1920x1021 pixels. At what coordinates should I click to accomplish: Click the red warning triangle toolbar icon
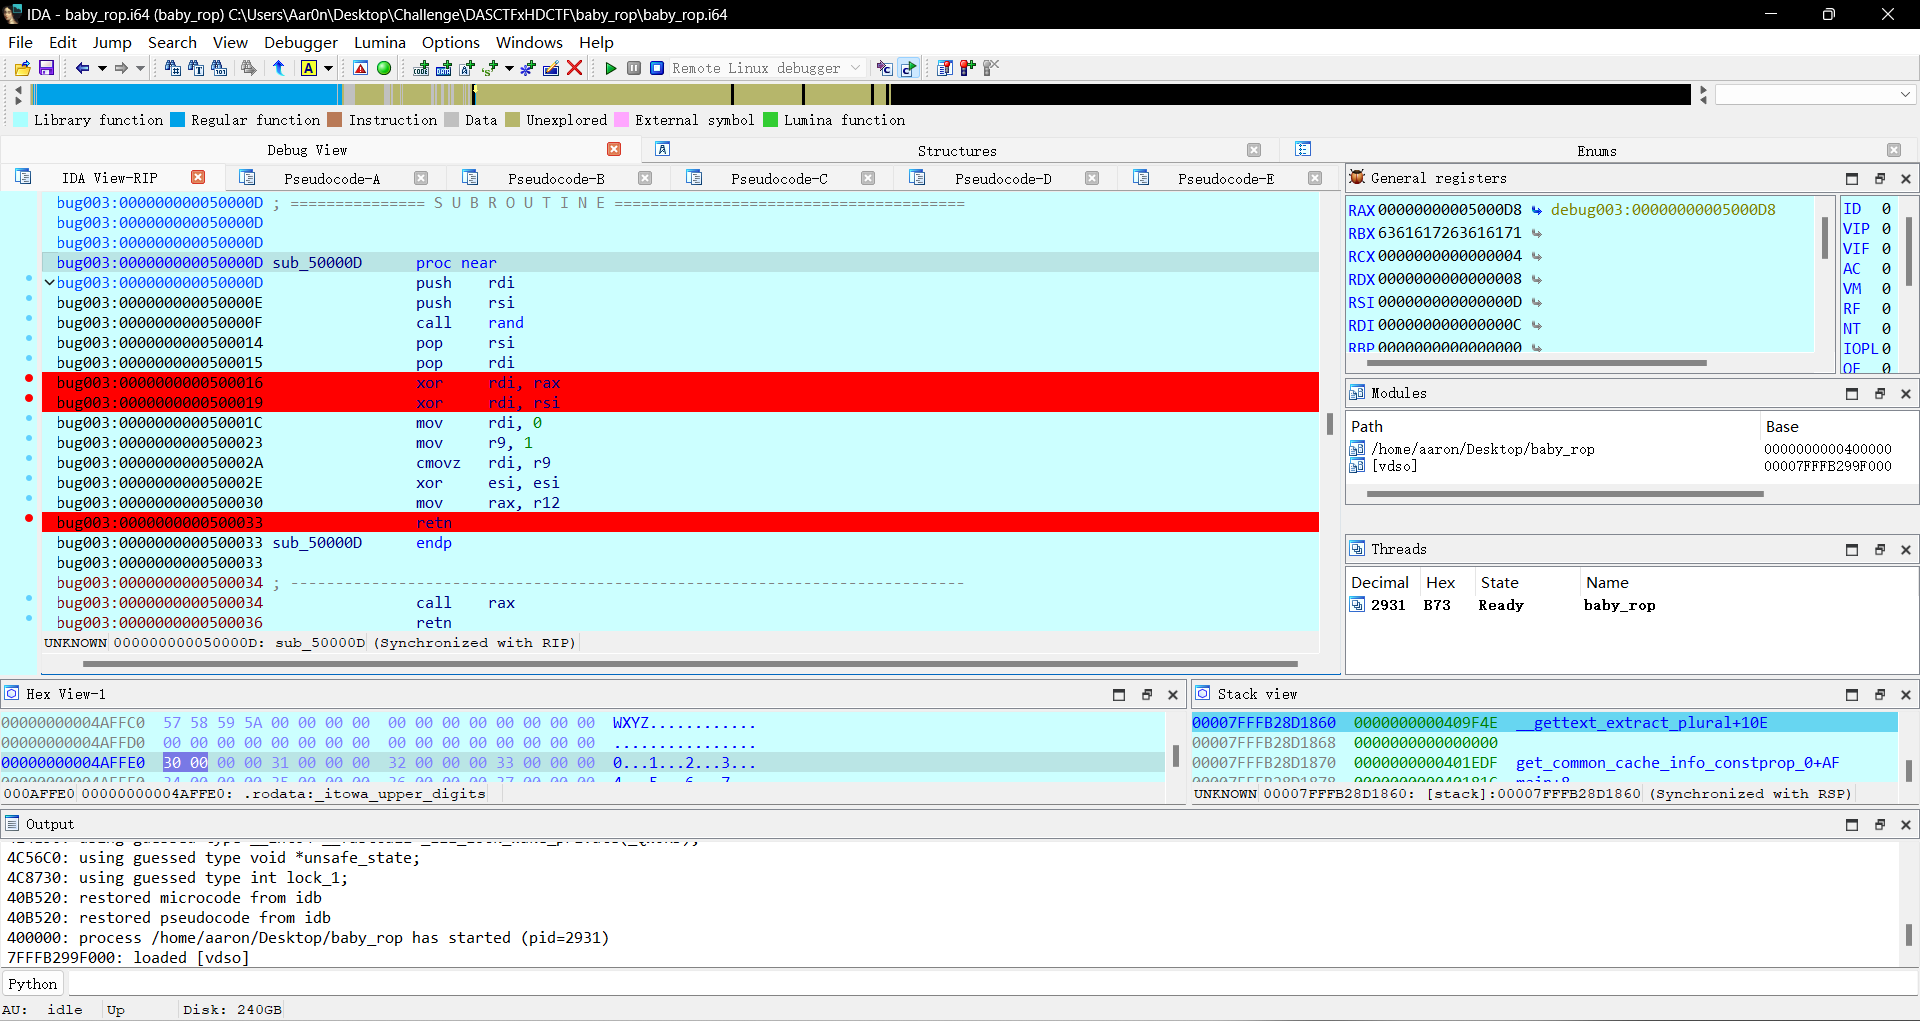tap(361, 68)
